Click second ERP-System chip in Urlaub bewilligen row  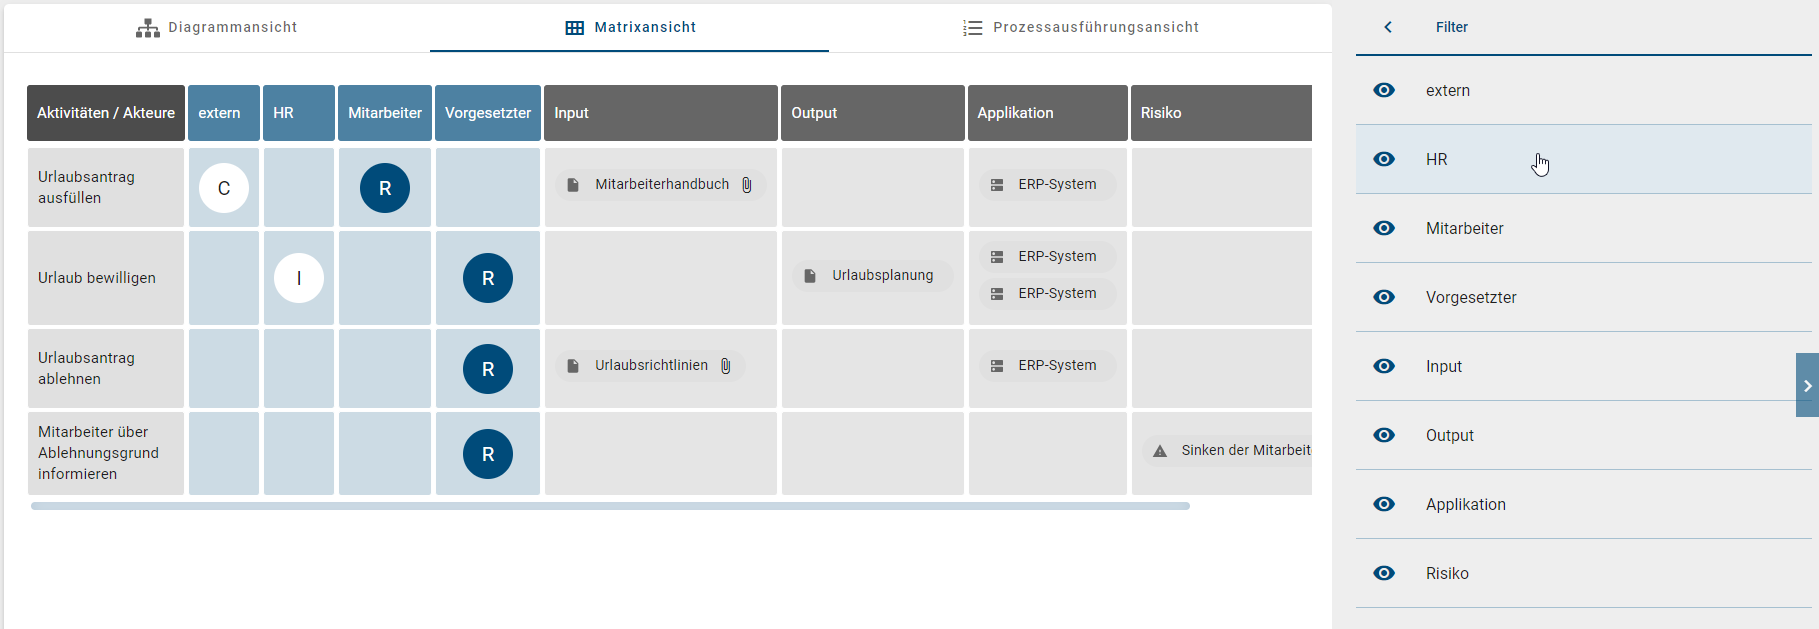(1047, 294)
